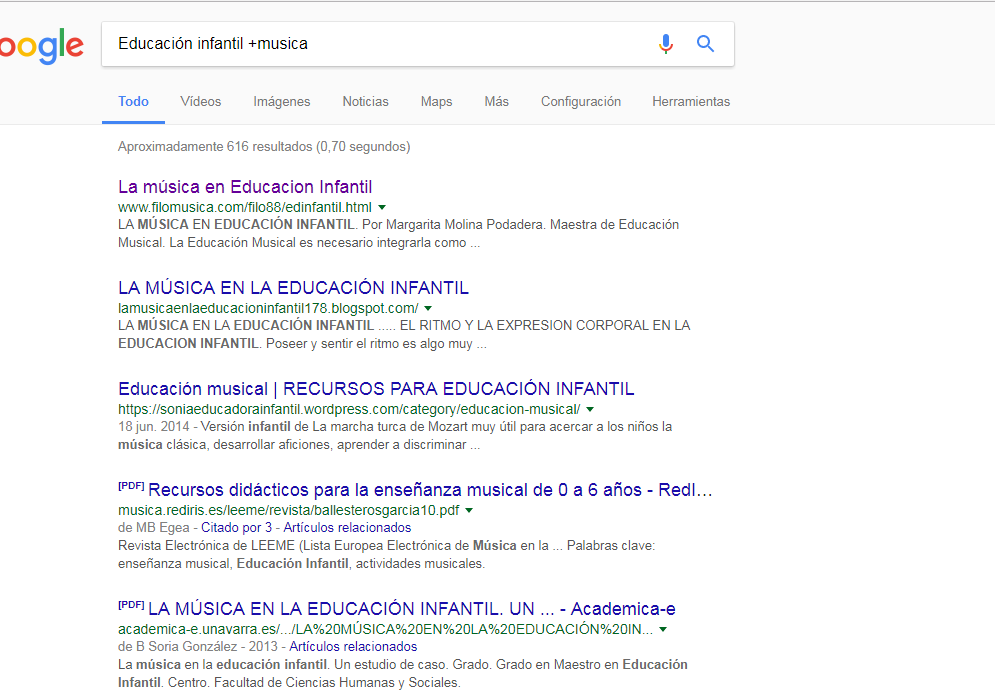
Task: Open the Noticias tab
Action: click(x=366, y=102)
